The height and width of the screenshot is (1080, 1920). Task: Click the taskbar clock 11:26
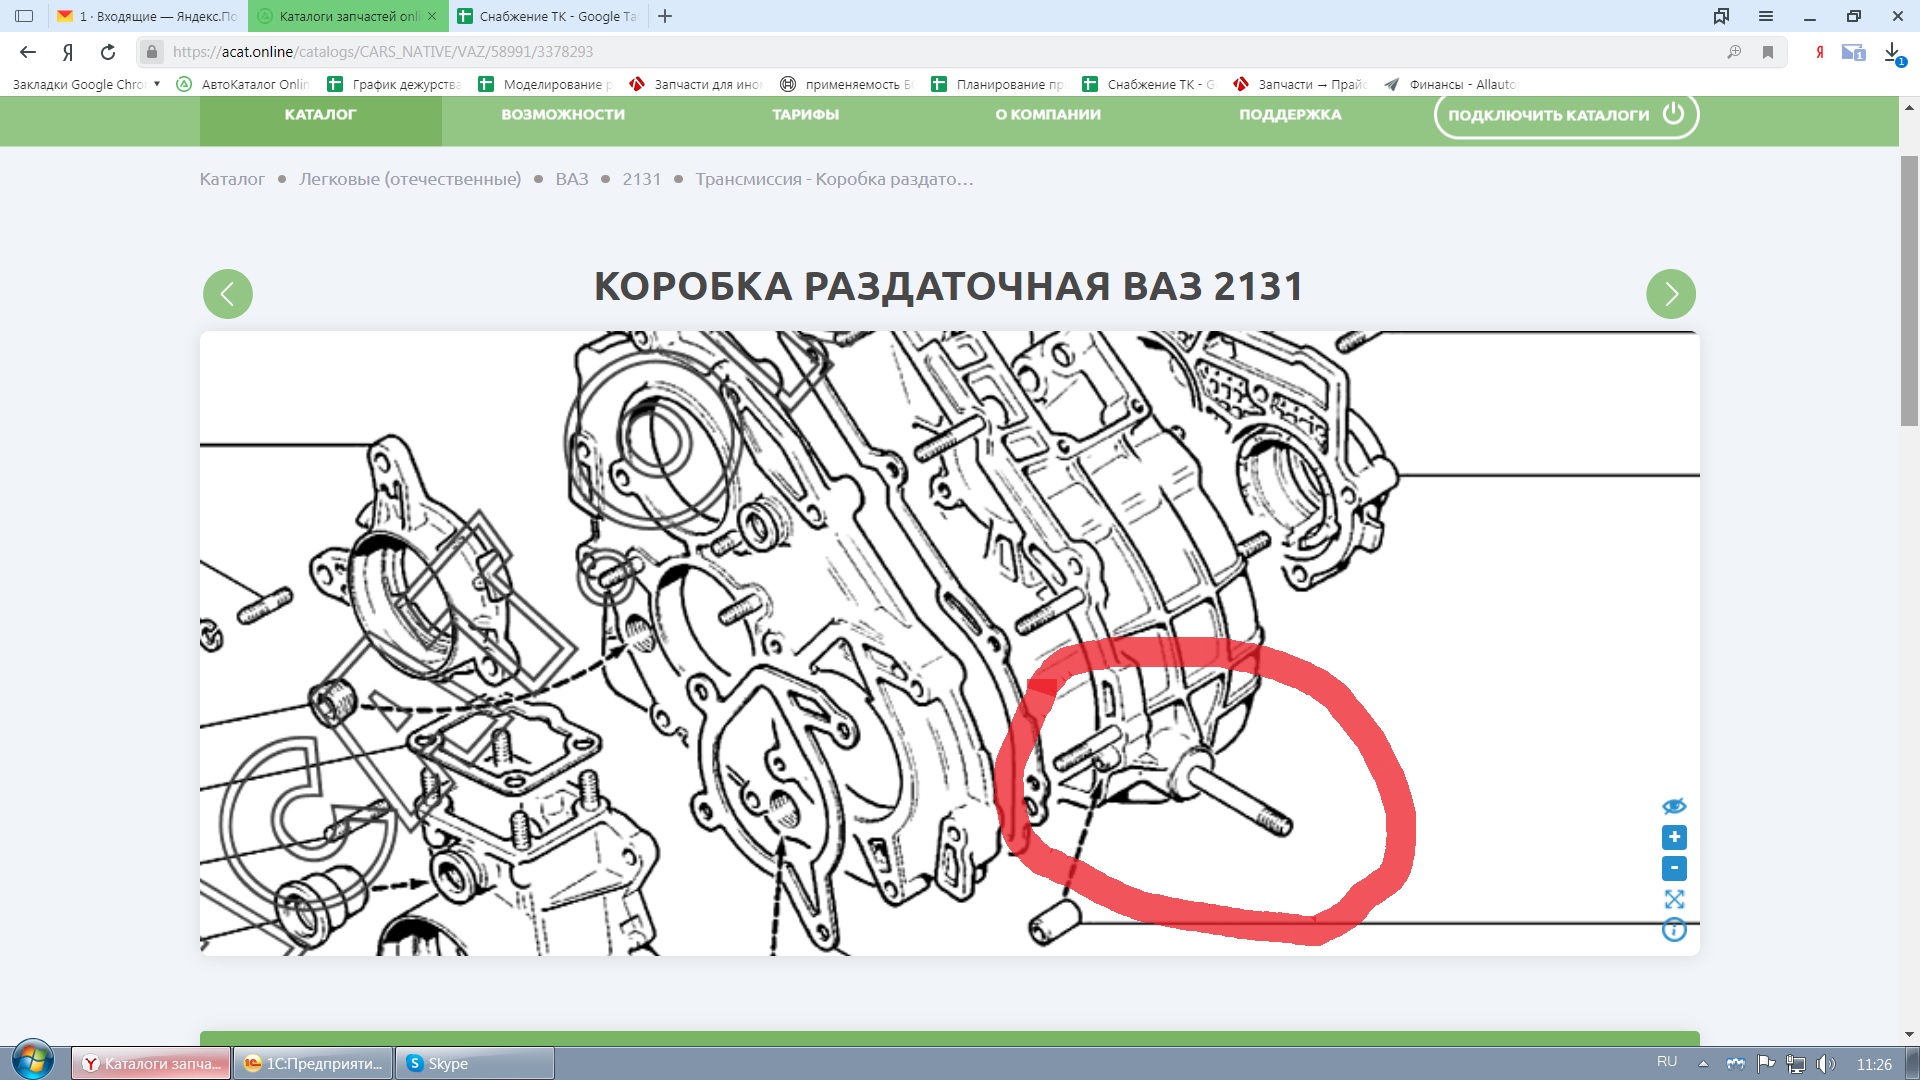(1874, 1064)
